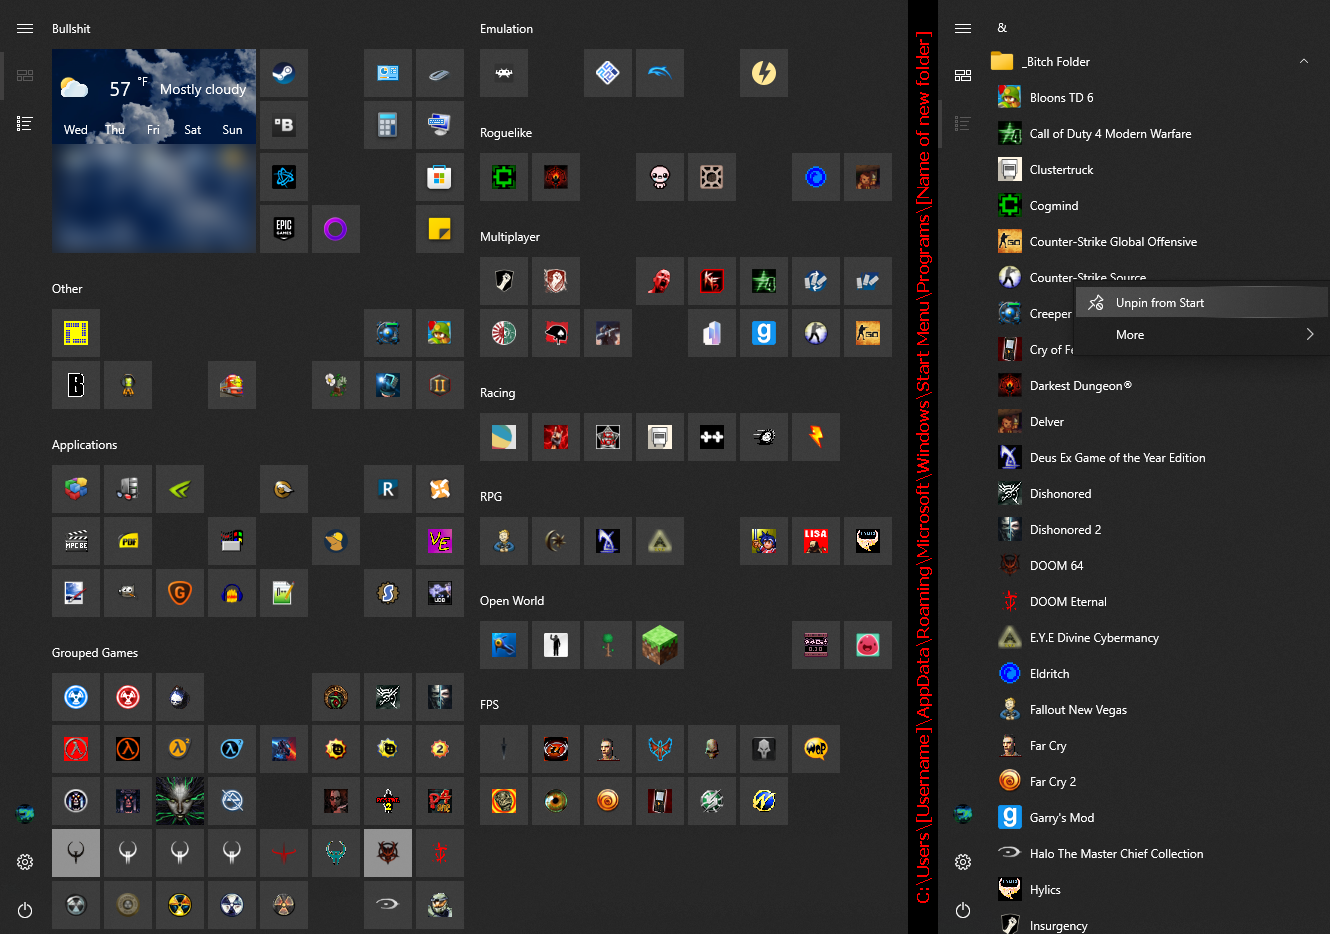Open the purple ring tile beside Epic Games
This screenshot has height=934, width=1330.
coord(336,229)
